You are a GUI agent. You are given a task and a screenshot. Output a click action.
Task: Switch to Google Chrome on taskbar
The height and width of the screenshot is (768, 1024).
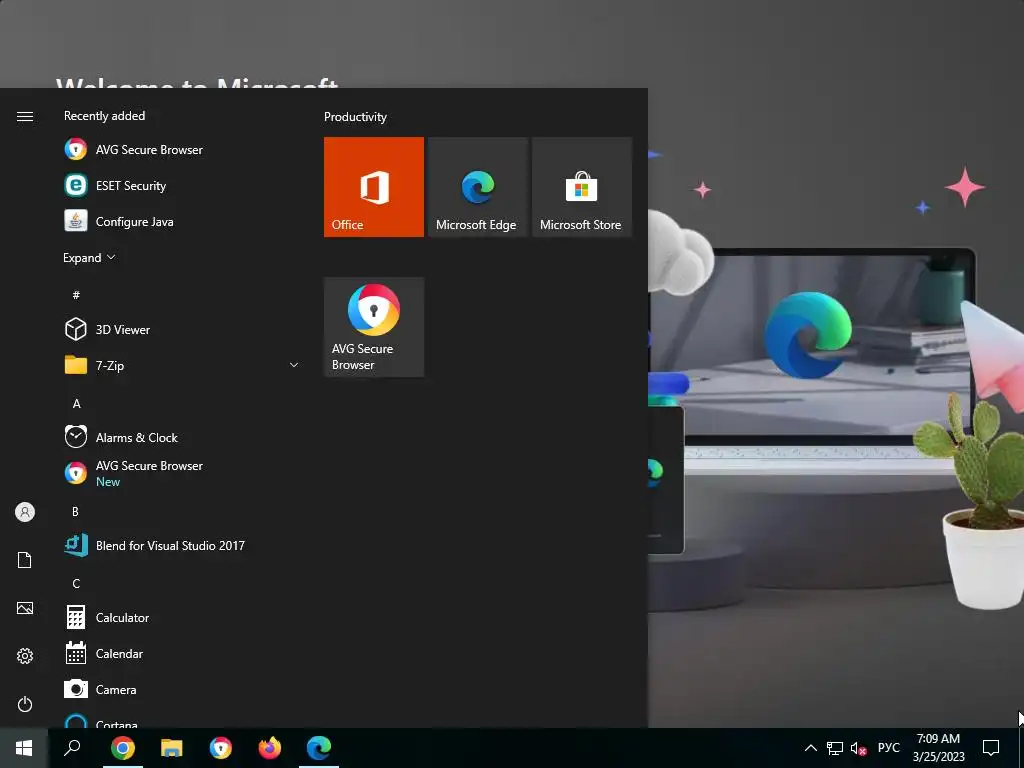123,747
